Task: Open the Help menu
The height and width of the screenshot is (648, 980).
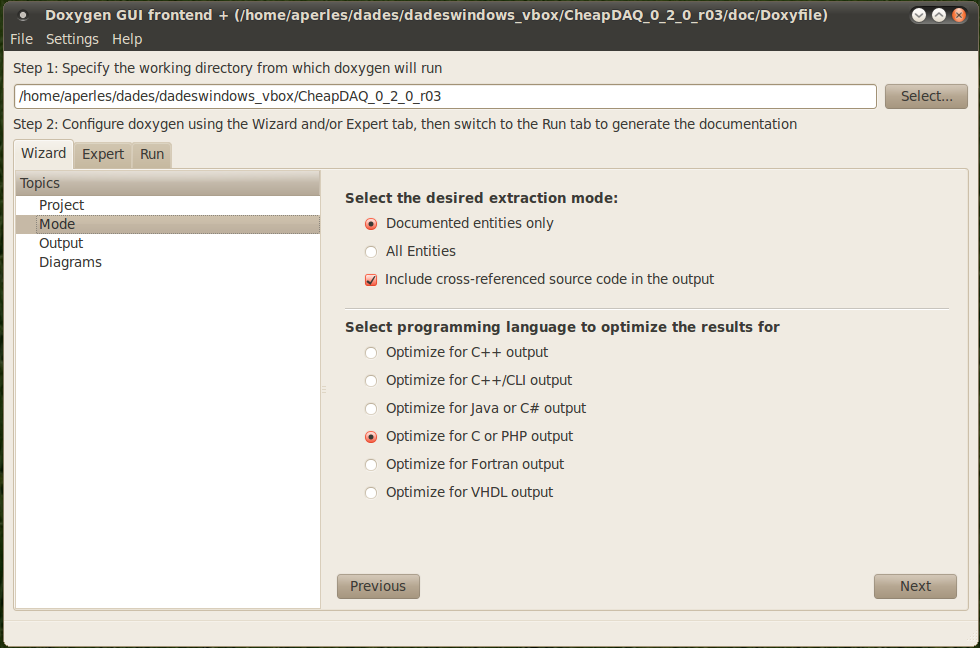Action: 127,39
